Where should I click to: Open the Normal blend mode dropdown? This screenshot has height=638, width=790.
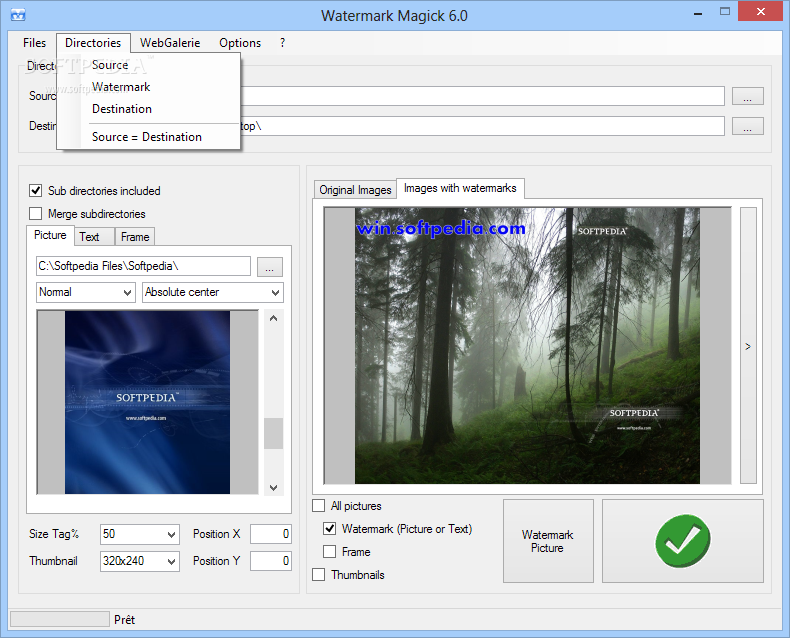point(86,292)
